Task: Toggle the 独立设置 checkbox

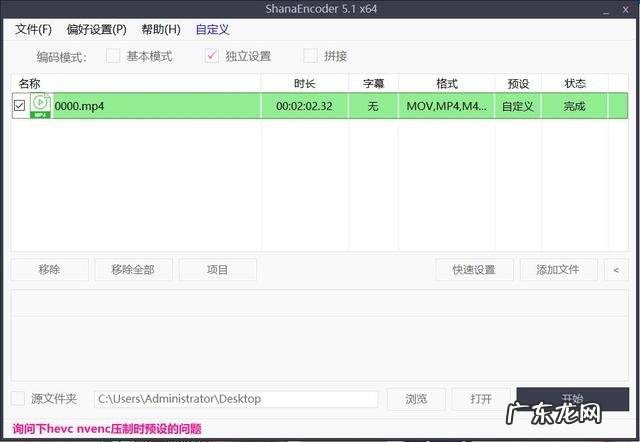Action: click(x=211, y=56)
